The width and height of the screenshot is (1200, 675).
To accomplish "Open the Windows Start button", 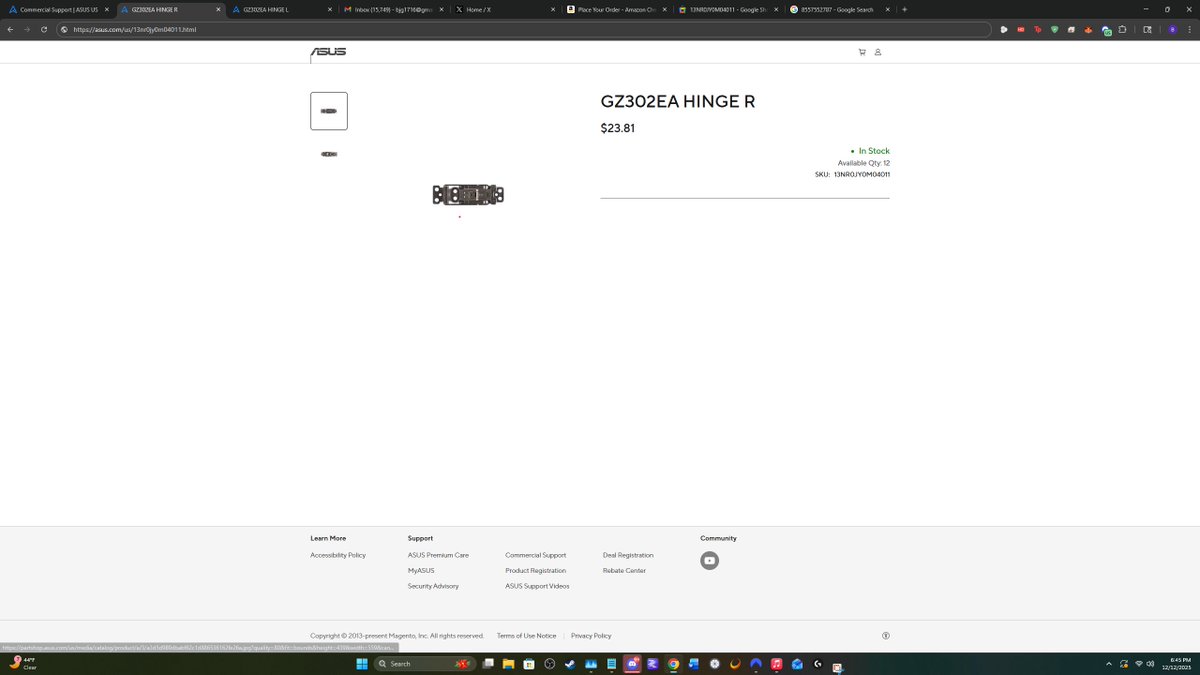I will (362, 664).
